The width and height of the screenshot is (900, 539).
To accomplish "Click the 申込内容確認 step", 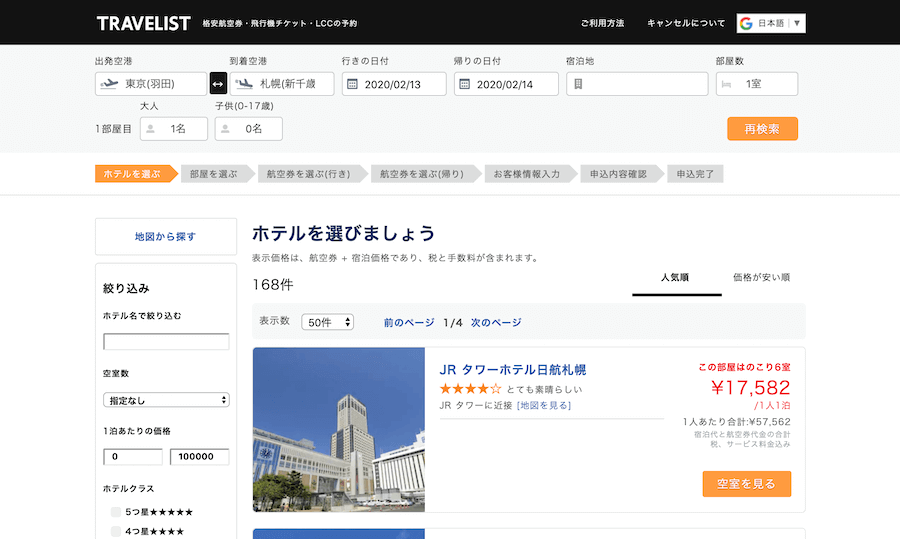I will click(x=620, y=174).
